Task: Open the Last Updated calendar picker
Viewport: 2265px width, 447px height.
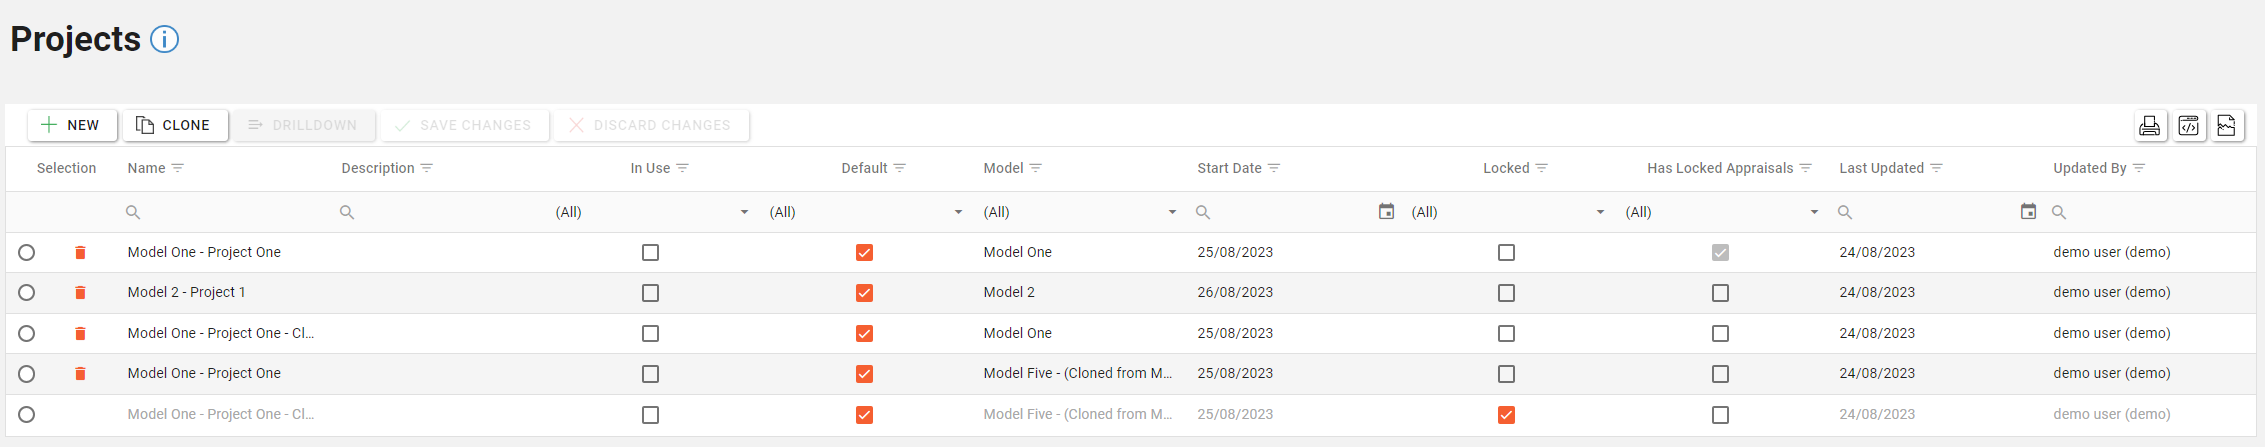Action: coord(2028,212)
